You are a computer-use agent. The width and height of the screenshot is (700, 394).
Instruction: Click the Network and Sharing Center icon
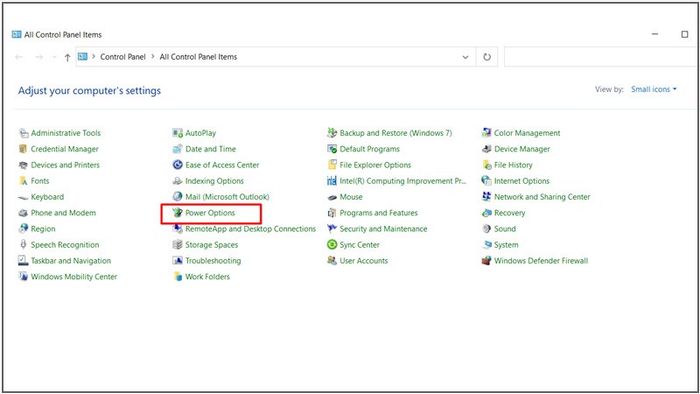[487, 197]
